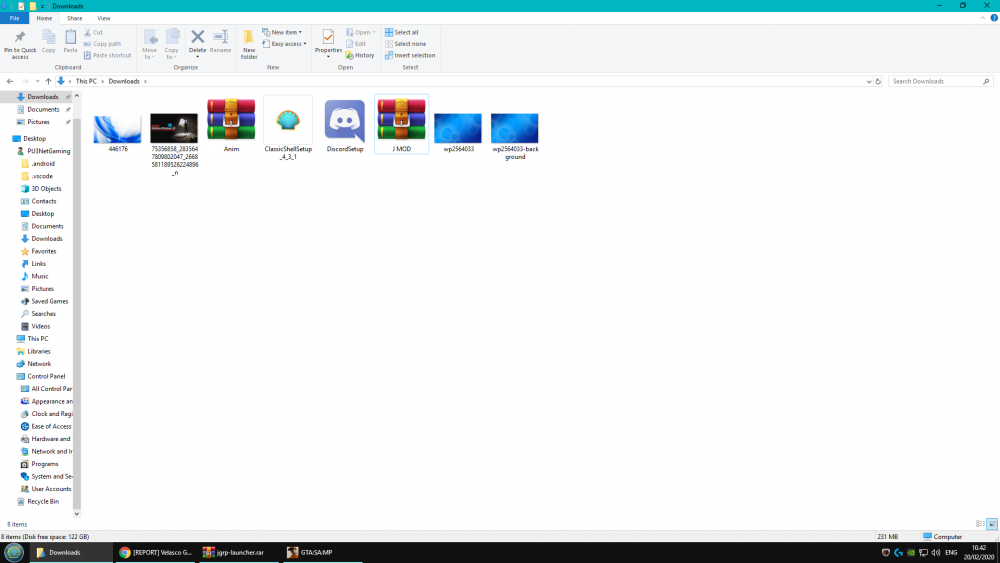Open the .vscode folder in tree
1000x563 pixels.
click(x=42, y=176)
